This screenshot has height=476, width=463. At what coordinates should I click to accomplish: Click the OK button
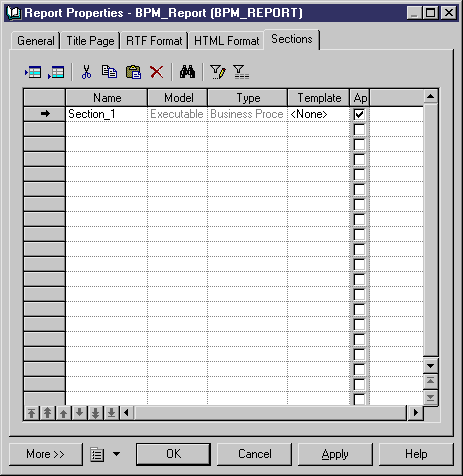pos(173,454)
